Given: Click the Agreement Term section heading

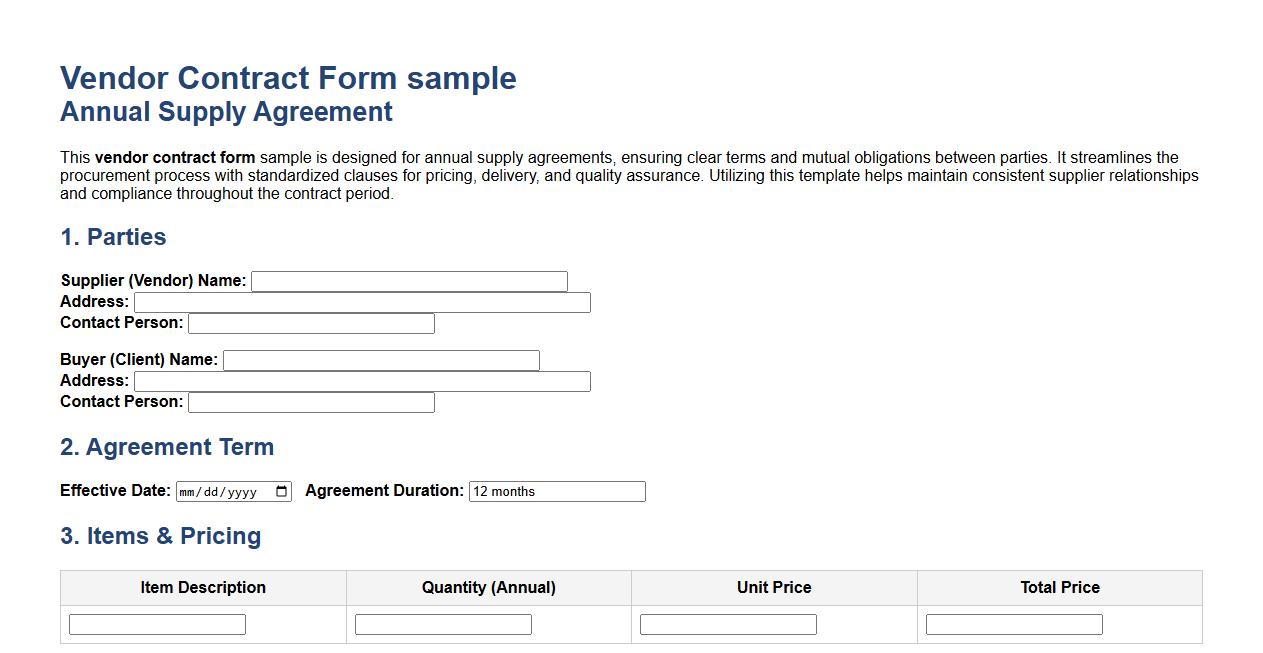Looking at the screenshot, I should (x=167, y=447).
